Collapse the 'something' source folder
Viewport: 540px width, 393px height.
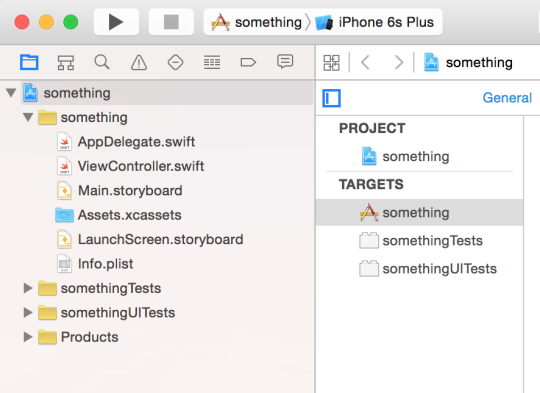coord(28,117)
